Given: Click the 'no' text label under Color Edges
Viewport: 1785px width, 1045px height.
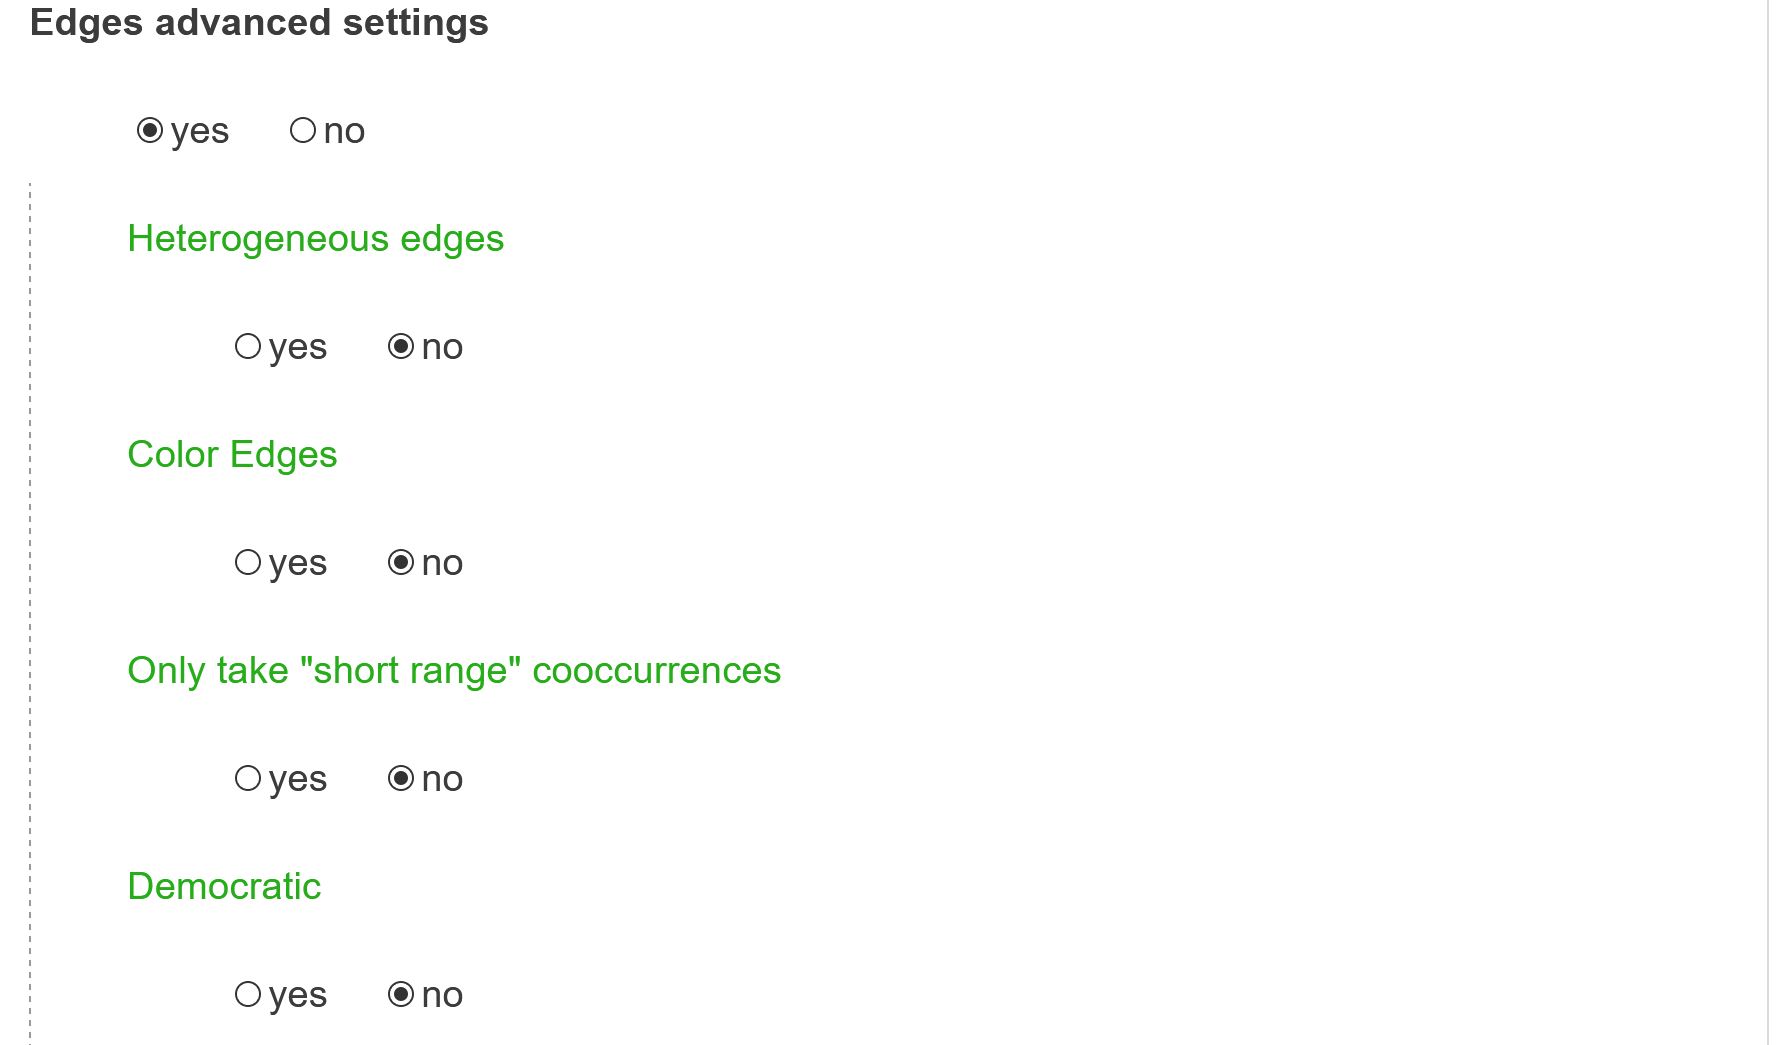Looking at the screenshot, I should [x=442, y=564].
